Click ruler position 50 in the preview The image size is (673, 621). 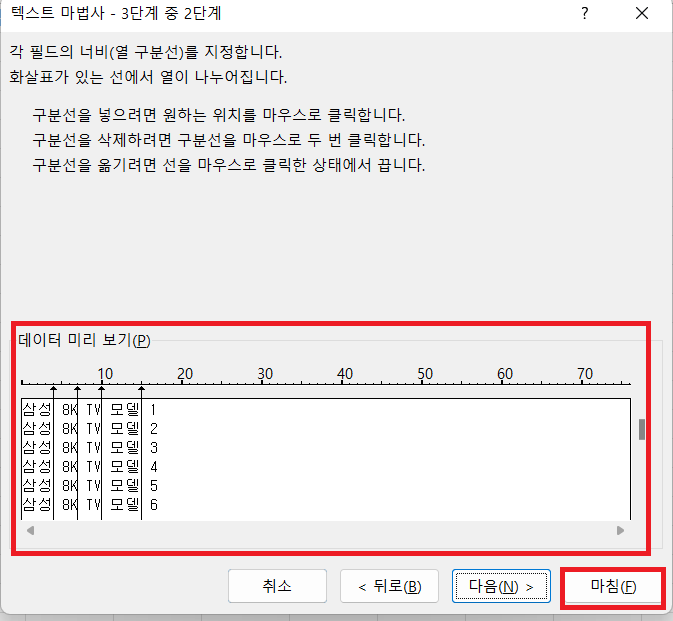[x=425, y=374]
